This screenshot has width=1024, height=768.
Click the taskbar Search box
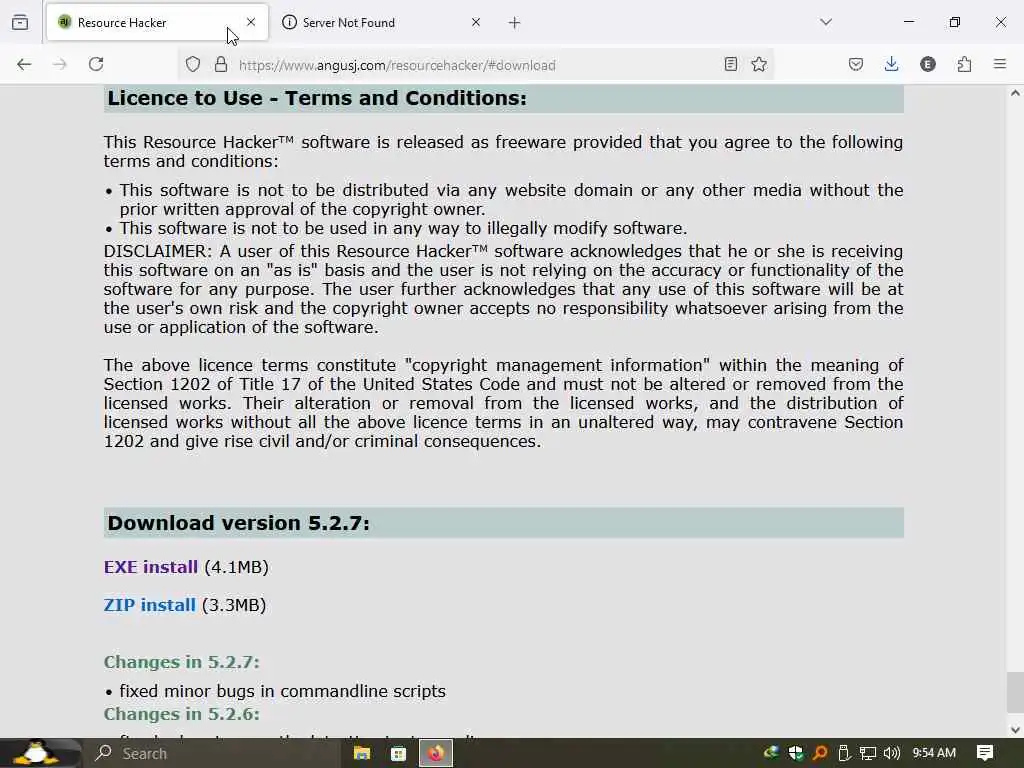pos(212,754)
